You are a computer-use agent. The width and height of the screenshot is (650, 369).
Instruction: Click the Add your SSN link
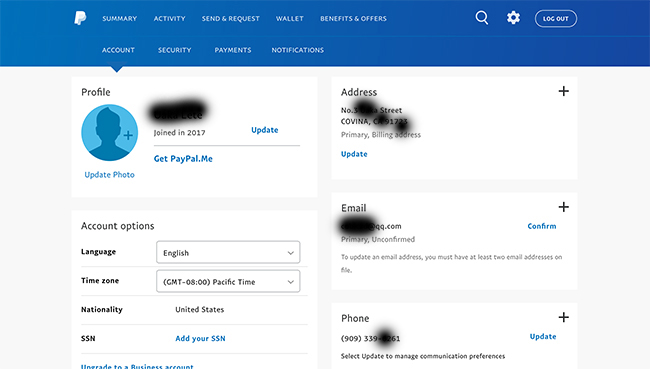pyautogui.click(x=200, y=338)
